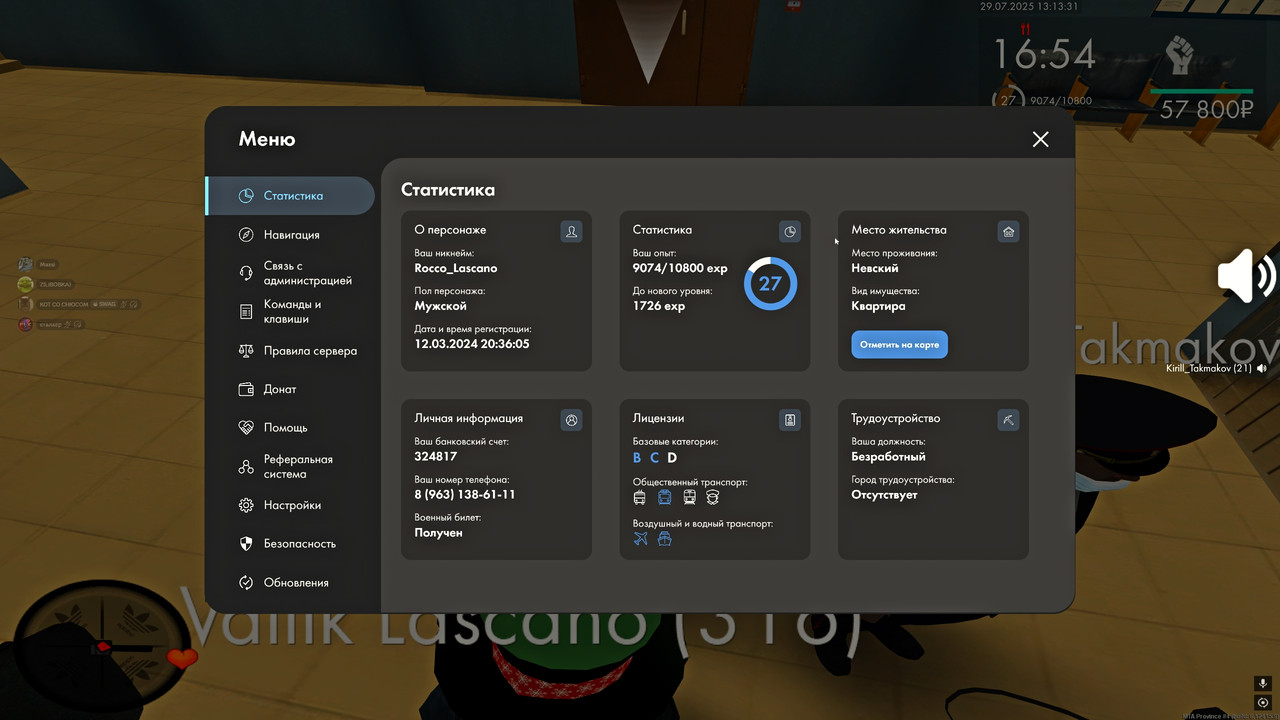Click the registration date 12.03.2024 20:36:05

point(472,344)
